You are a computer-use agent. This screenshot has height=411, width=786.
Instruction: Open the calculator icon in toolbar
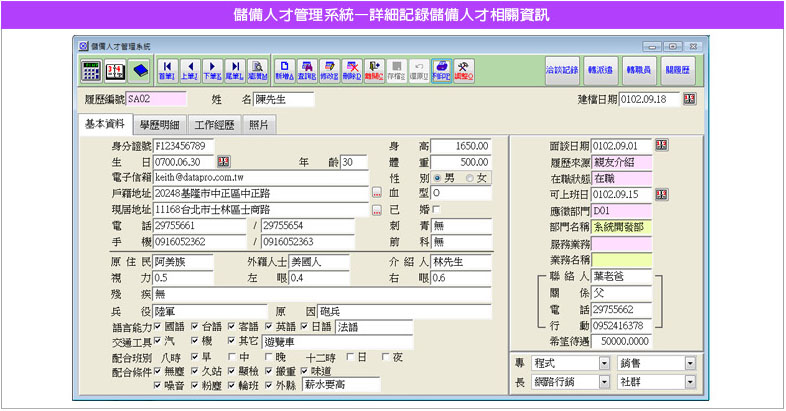(x=91, y=70)
